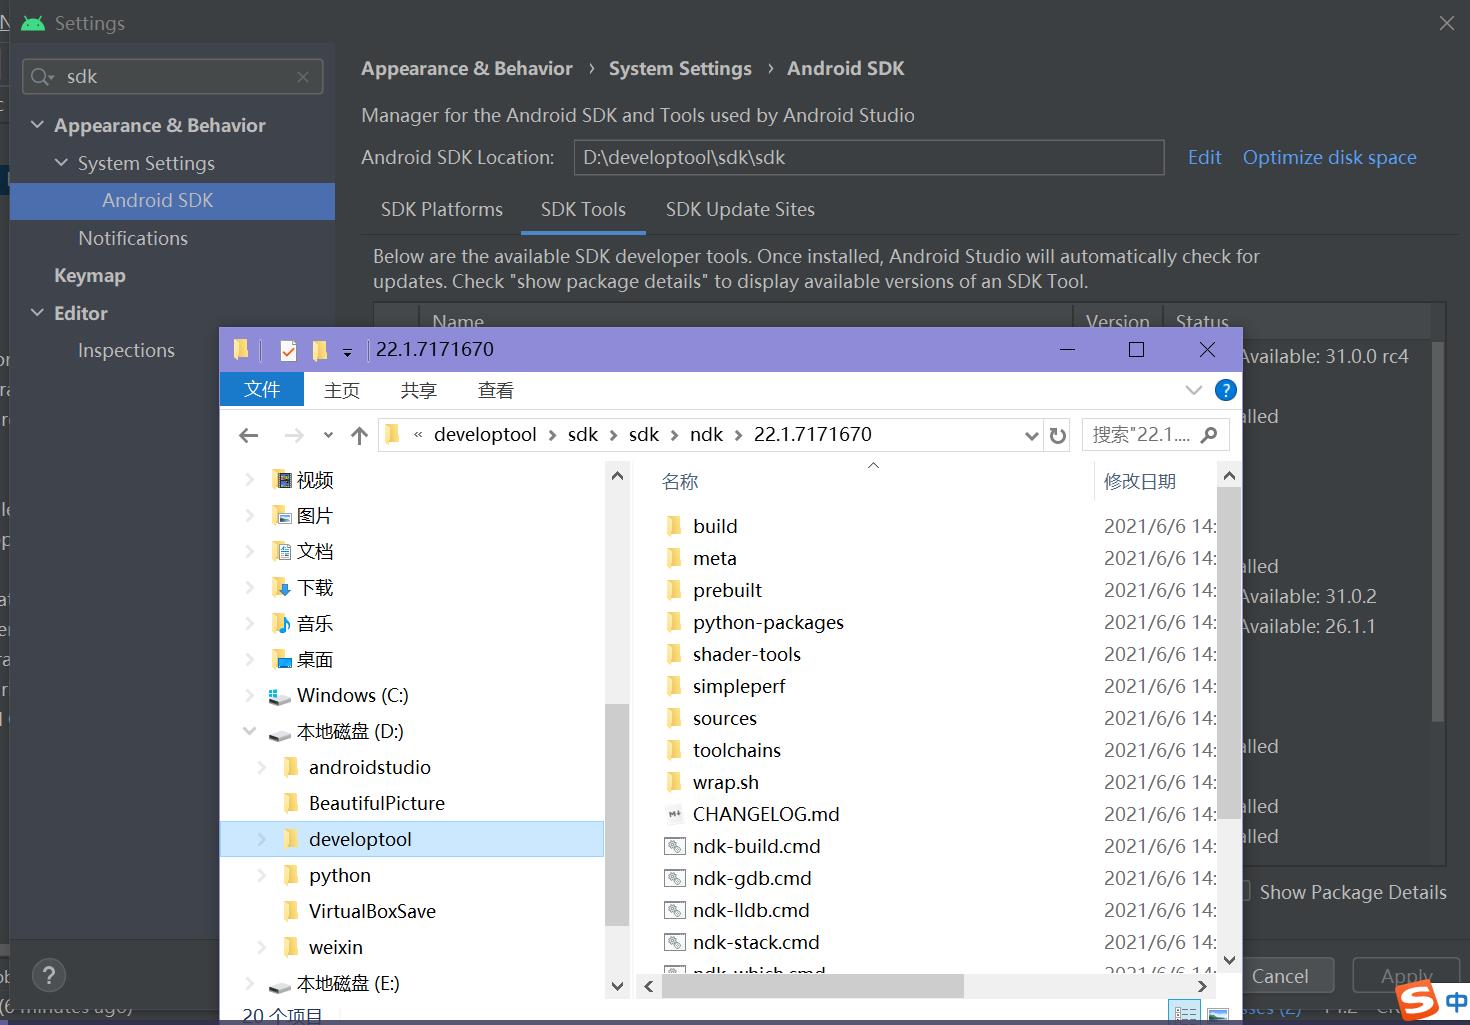Switch to SDK Platforms tab
This screenshot has width=1470, height=1025.
pos(441,209)
